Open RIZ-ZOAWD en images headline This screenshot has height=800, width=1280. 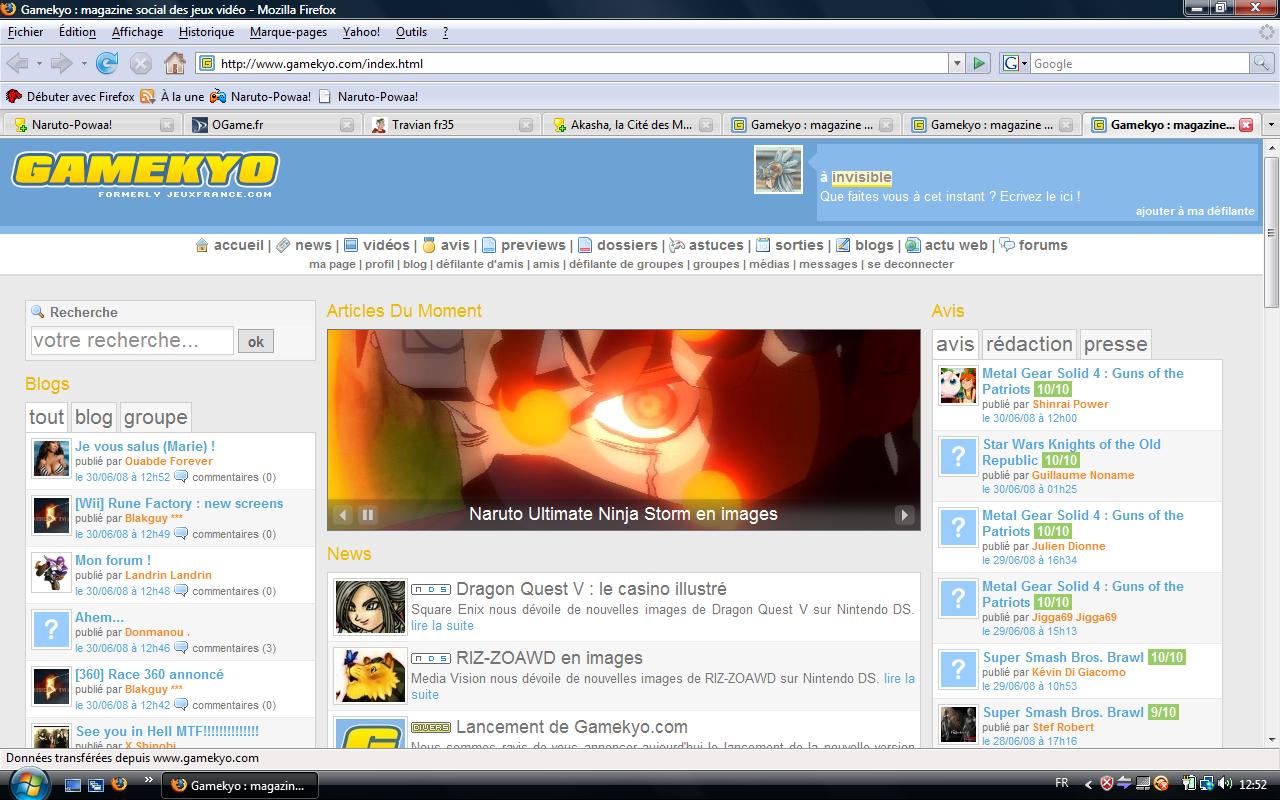(x=549, y=658)
